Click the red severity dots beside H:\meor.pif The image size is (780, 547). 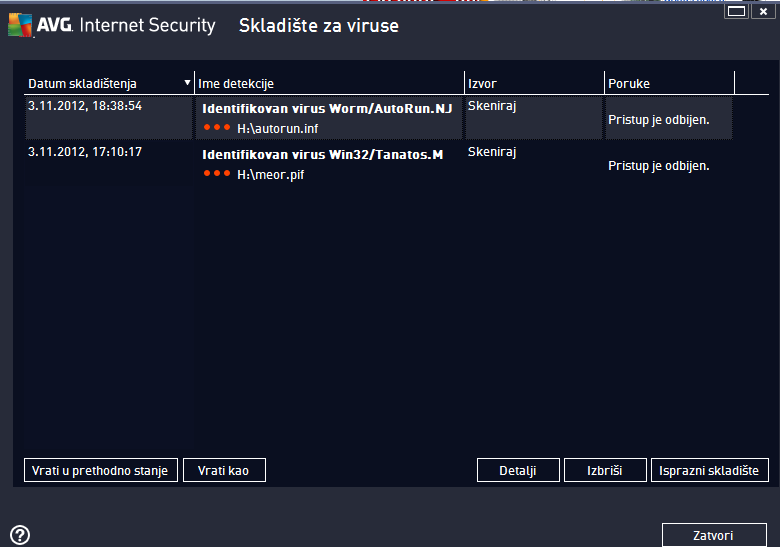pos(216,174)
